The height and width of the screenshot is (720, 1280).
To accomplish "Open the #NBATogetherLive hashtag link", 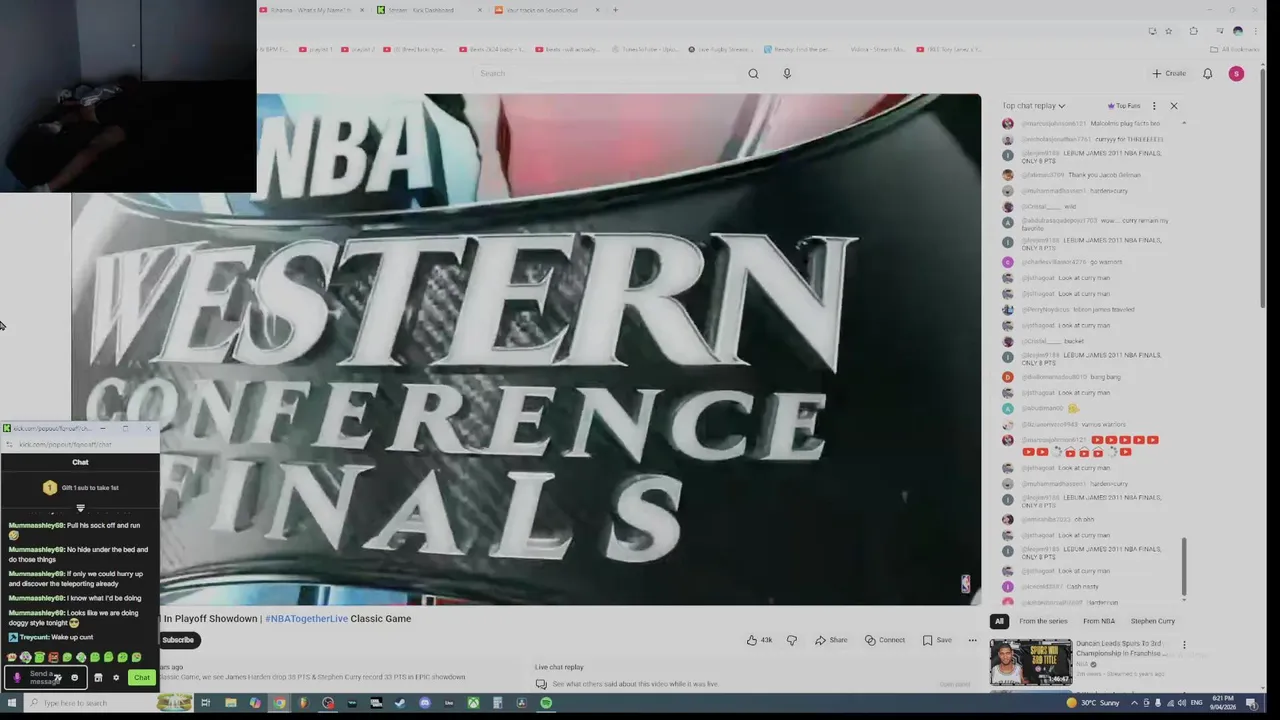I will pyautogui.click(x=306, y=619).
